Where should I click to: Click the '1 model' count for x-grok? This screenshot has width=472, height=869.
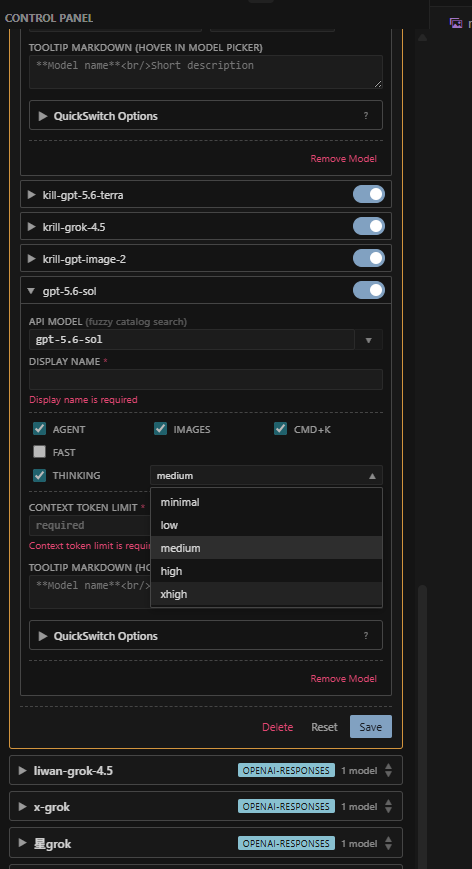pyautogui.click(x=359, y=807)
